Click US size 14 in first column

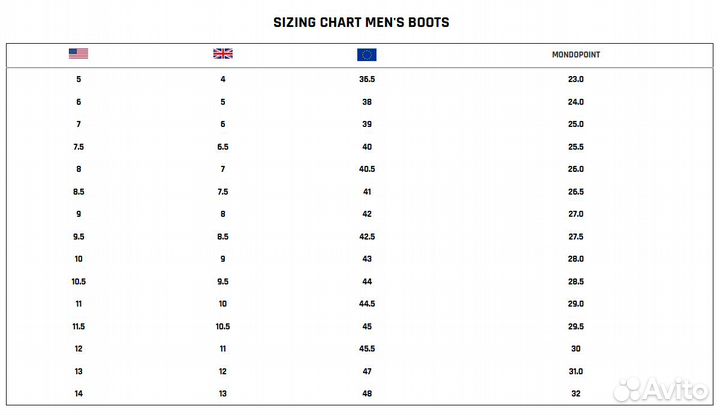(x=78, y=394)
